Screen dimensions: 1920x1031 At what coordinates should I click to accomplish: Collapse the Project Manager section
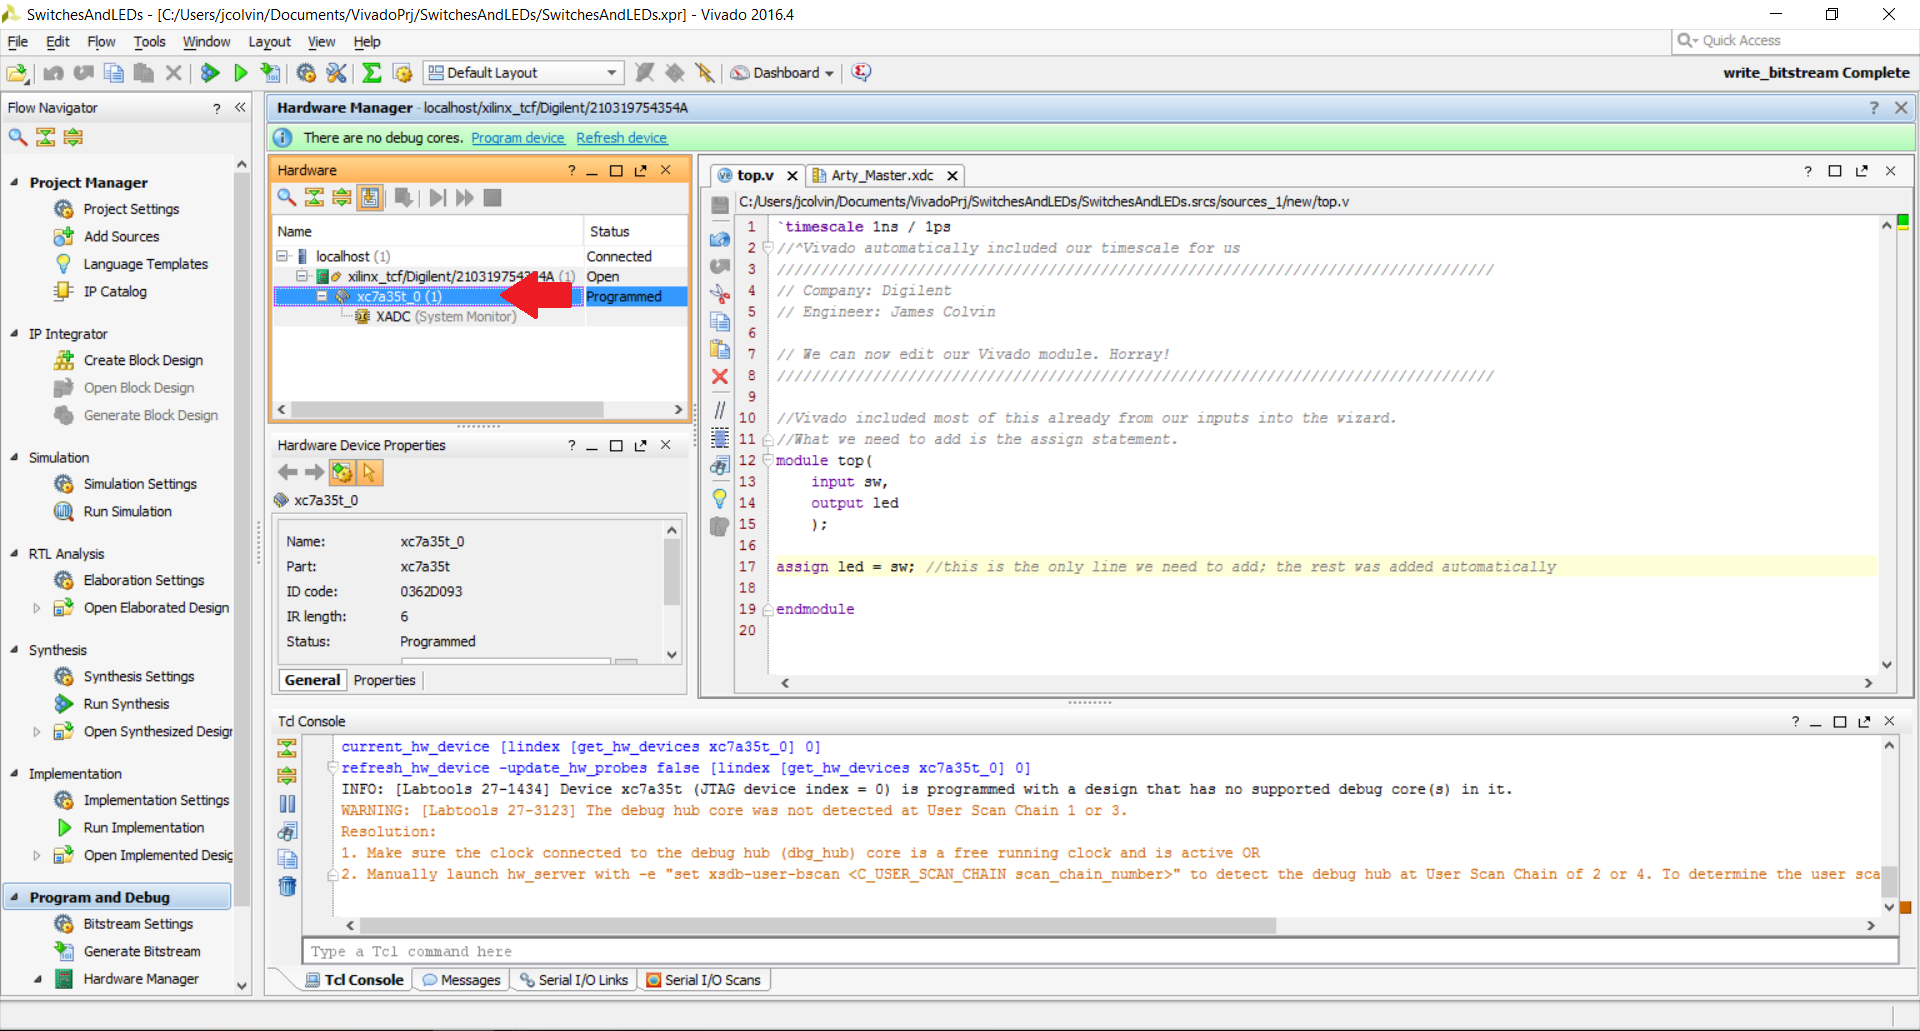pos(14,182)
